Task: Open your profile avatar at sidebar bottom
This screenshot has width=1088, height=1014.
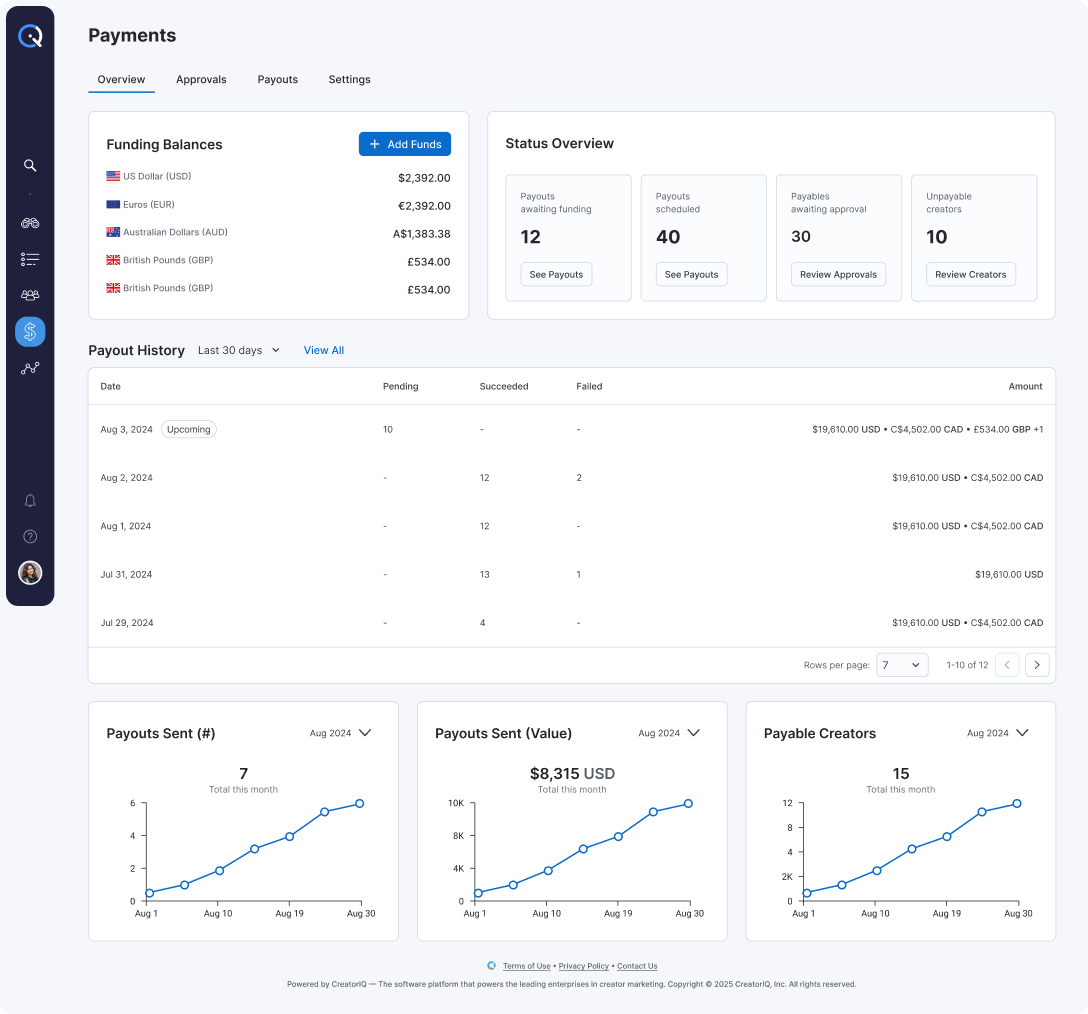Action: pyautogui.click(x=30, y=573)
